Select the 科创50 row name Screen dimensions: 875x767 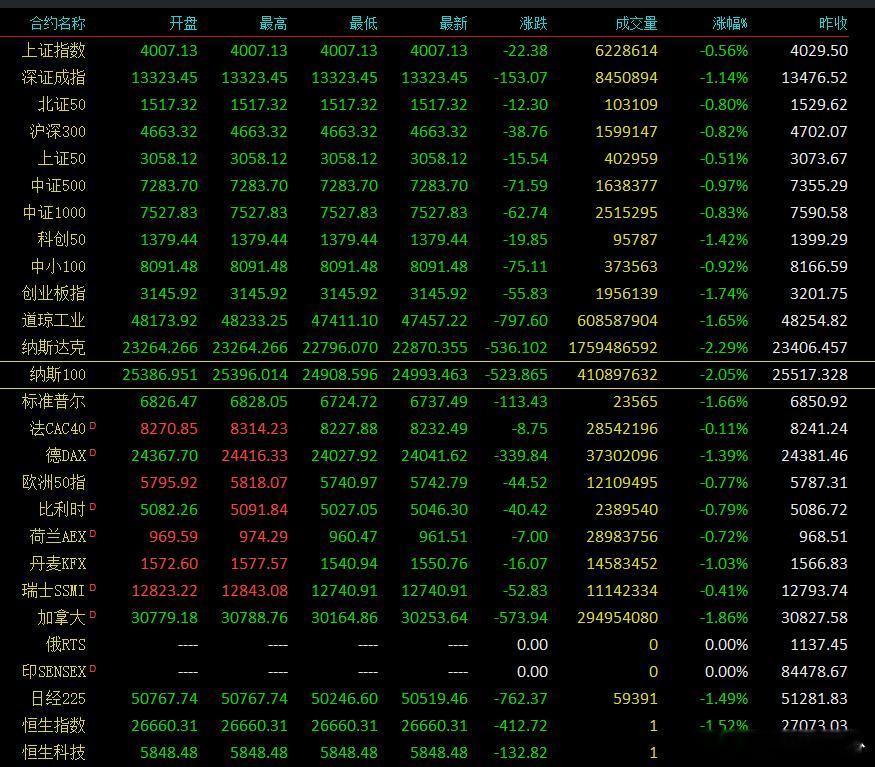(x=61, y=239)
